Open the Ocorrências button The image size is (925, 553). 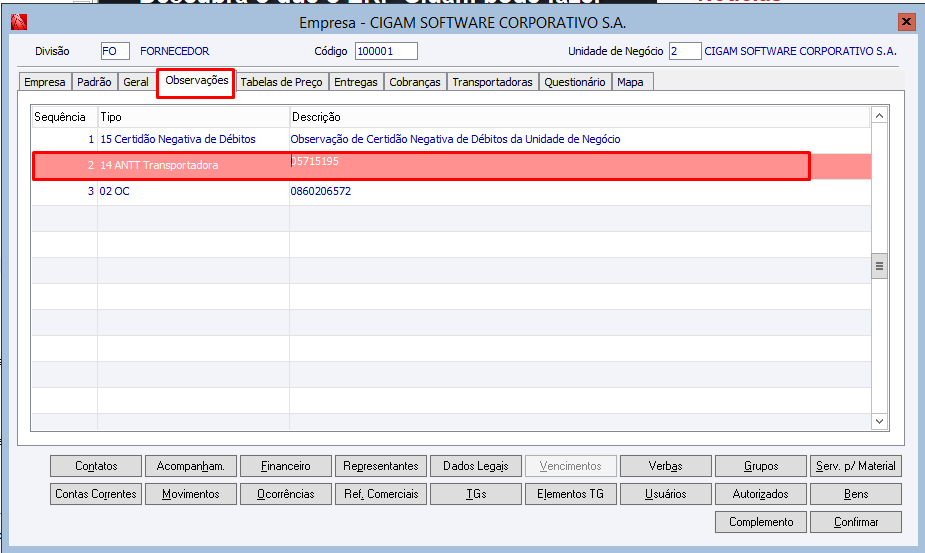[286, 494]
